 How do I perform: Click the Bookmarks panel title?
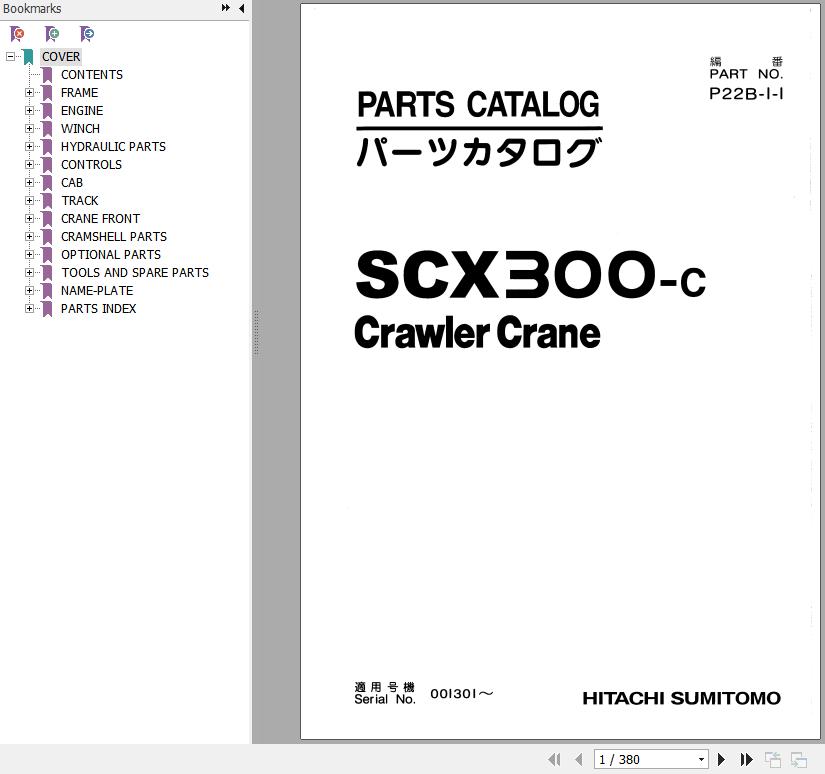pos(32,8)
